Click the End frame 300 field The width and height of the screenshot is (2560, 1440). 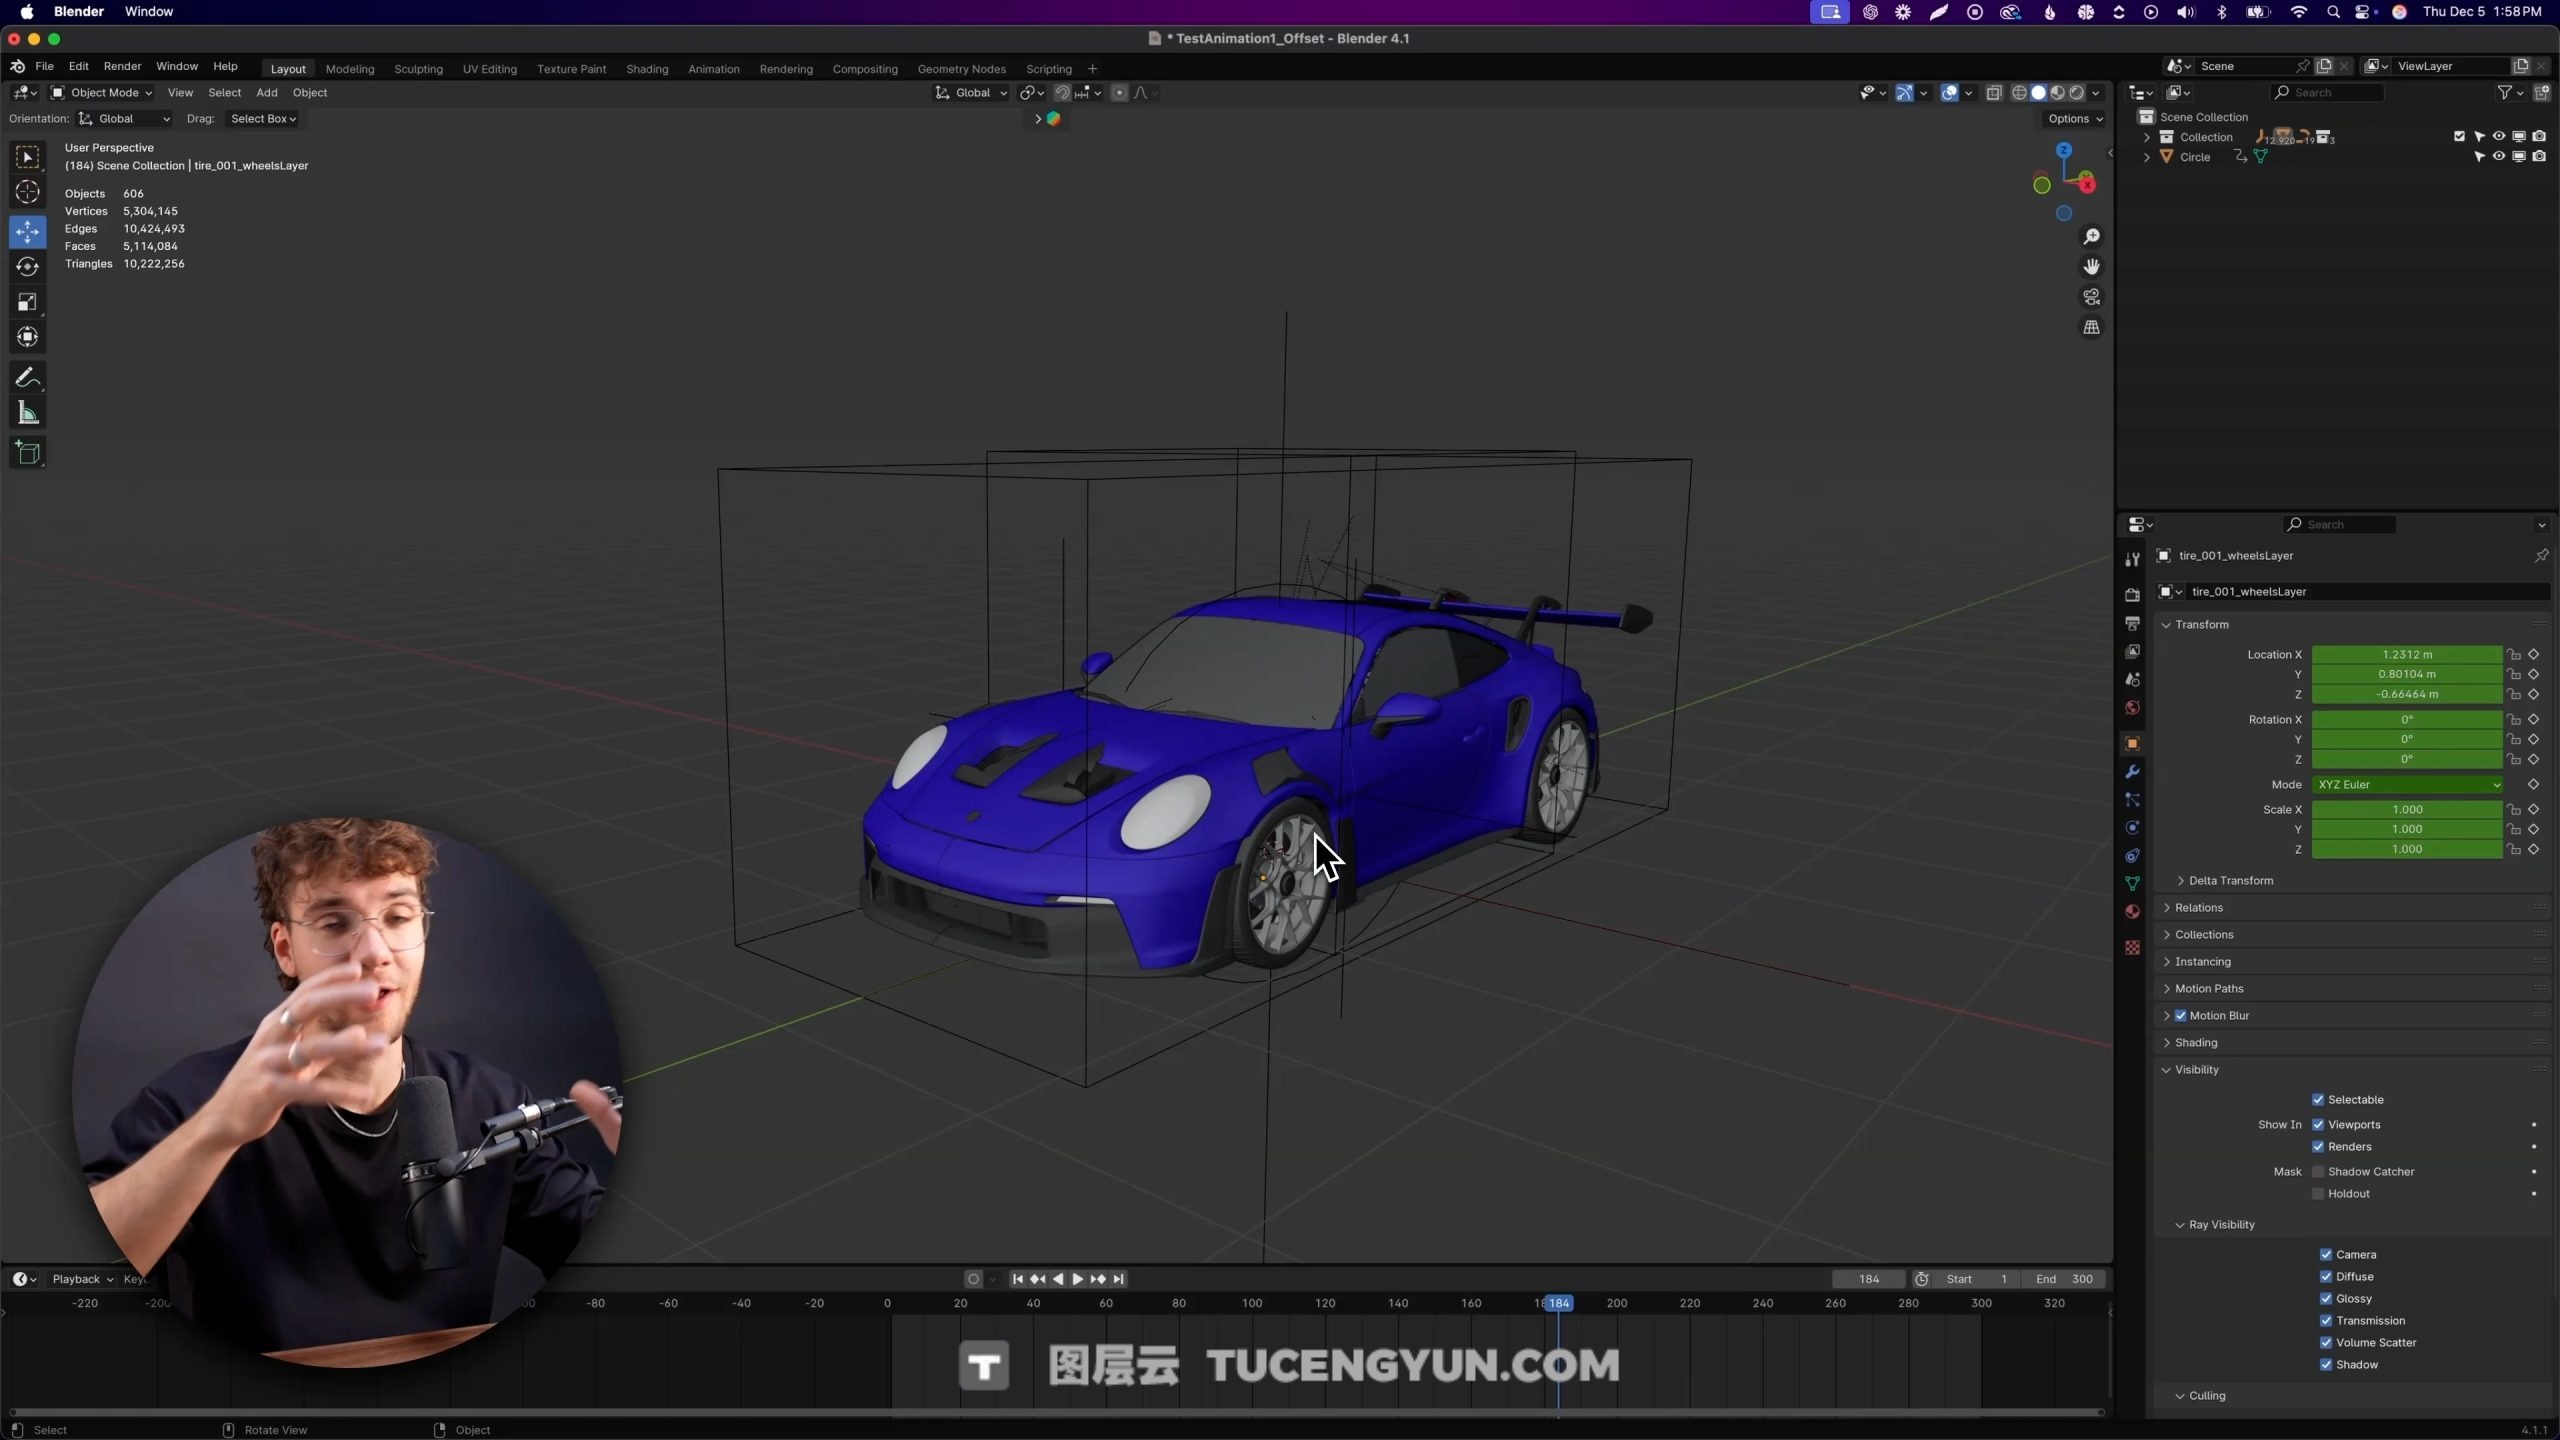[2065, 1279]
